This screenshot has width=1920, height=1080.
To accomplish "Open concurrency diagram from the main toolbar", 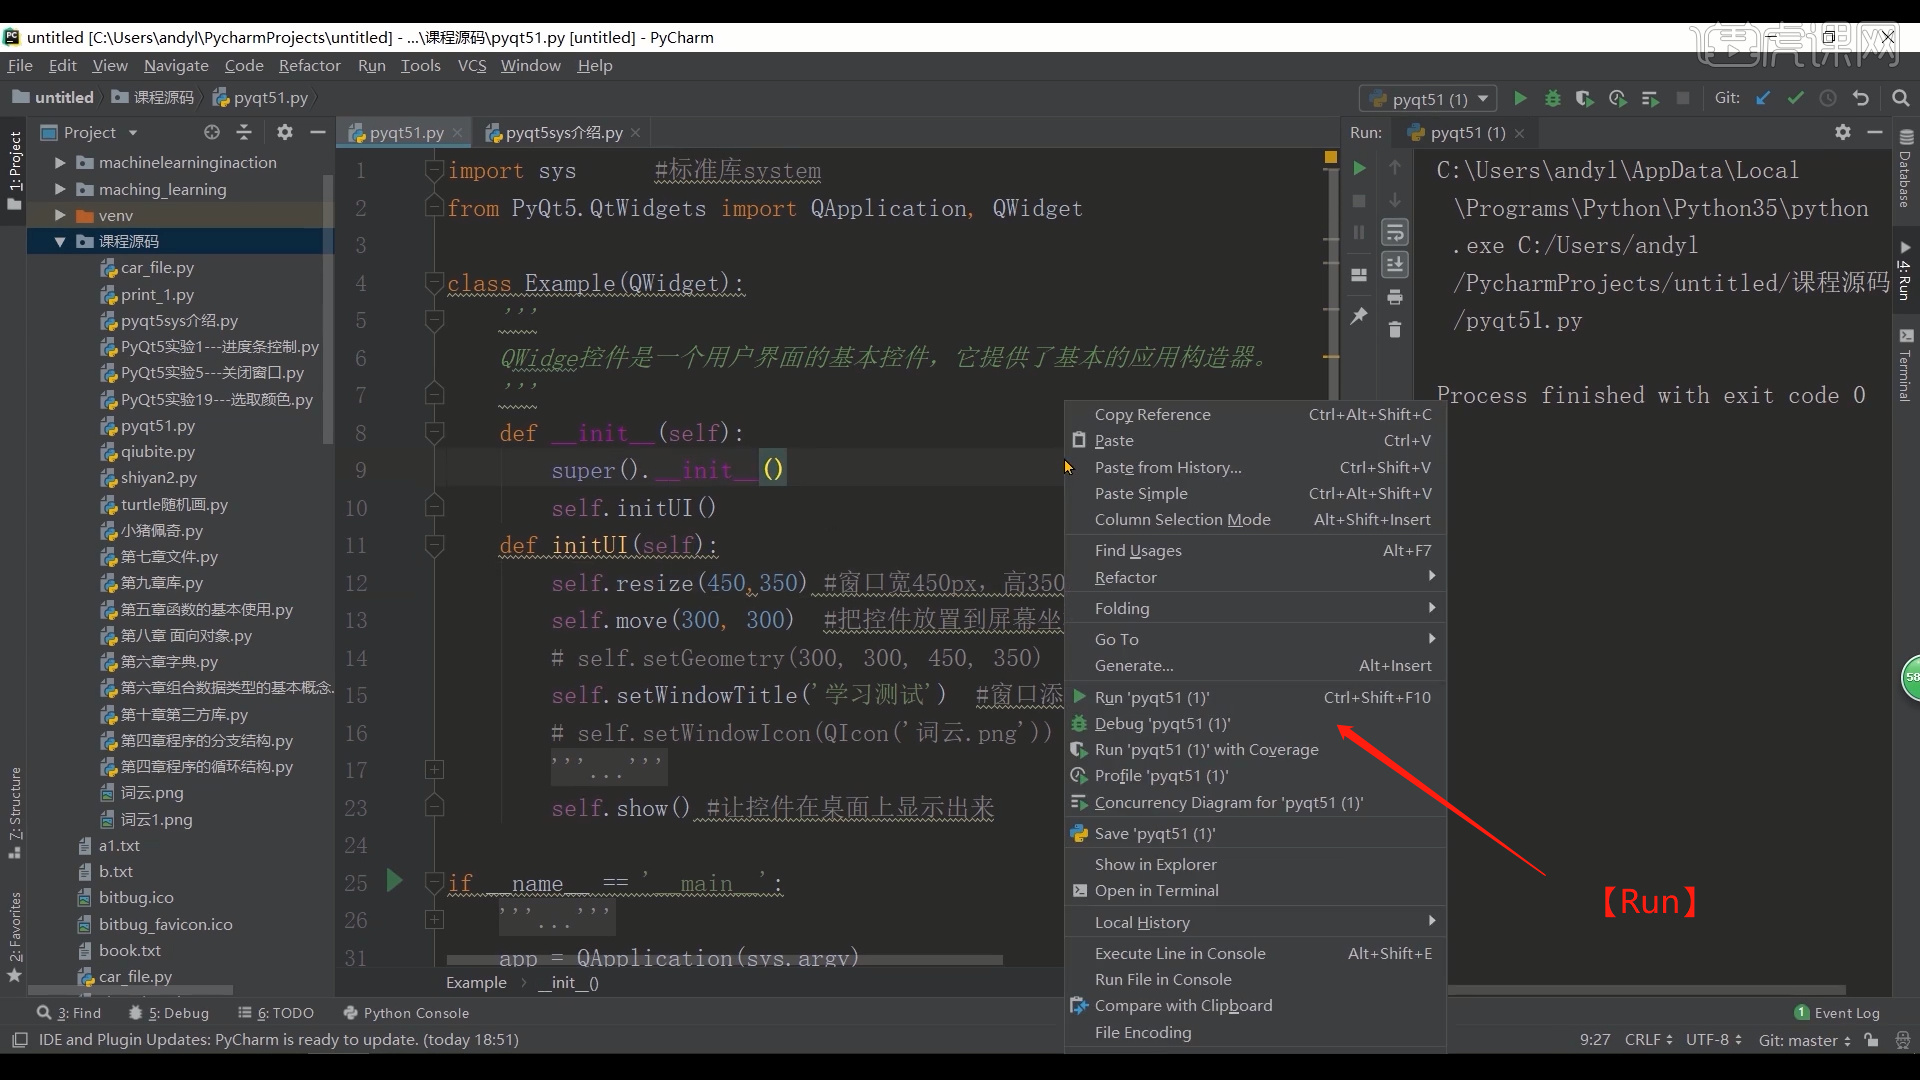I will pos(1651,98).
